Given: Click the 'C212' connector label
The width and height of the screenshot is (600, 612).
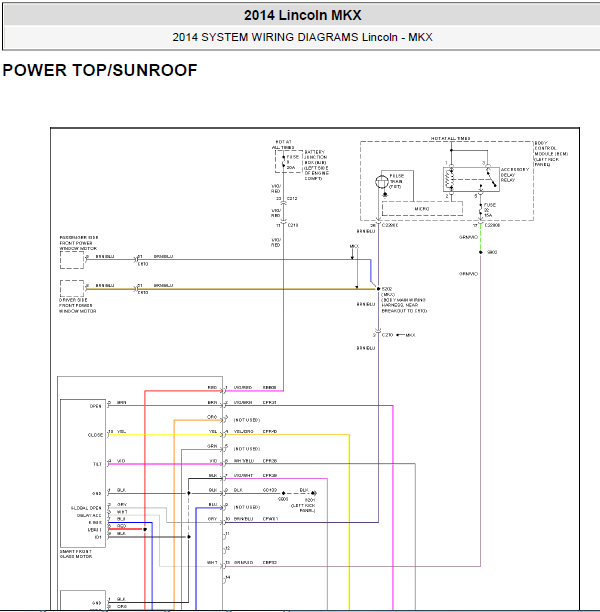Looking at the screenshot, I should (x=292, y=198).
